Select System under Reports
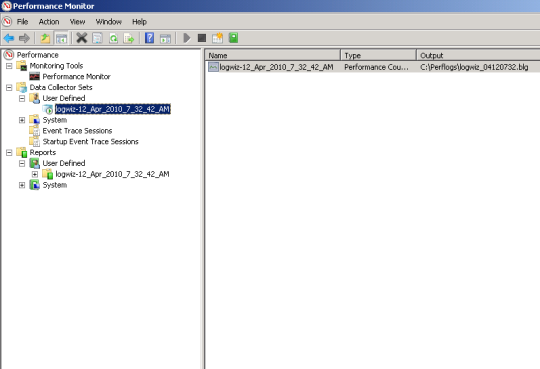 coord(54,185)
